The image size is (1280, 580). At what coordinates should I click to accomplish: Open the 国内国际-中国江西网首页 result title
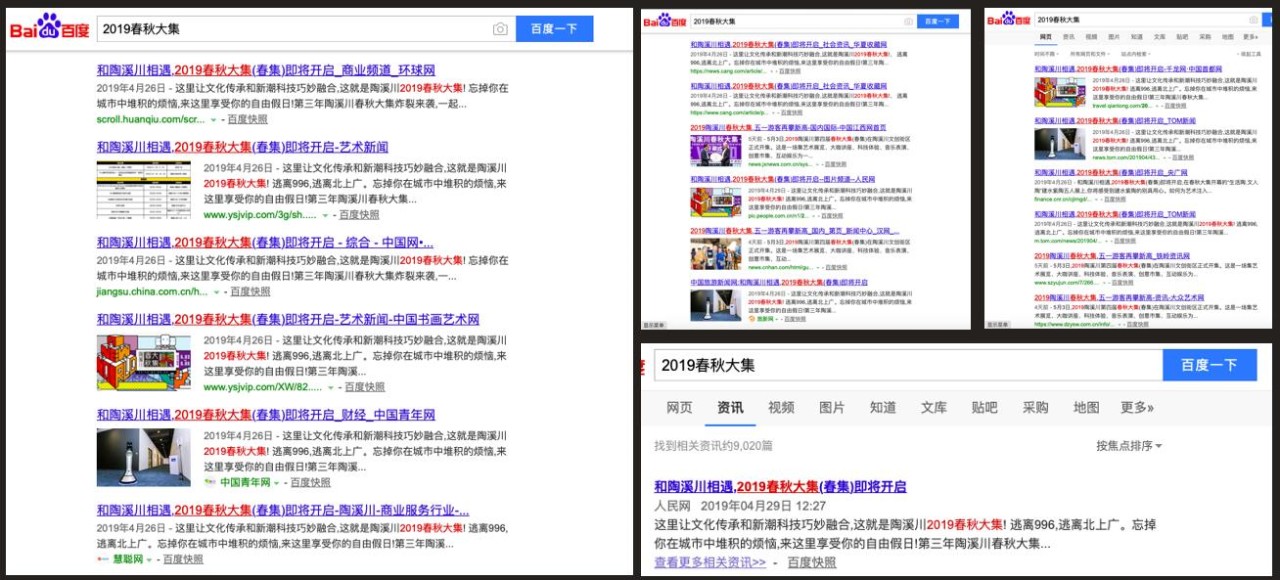(789, 128)
